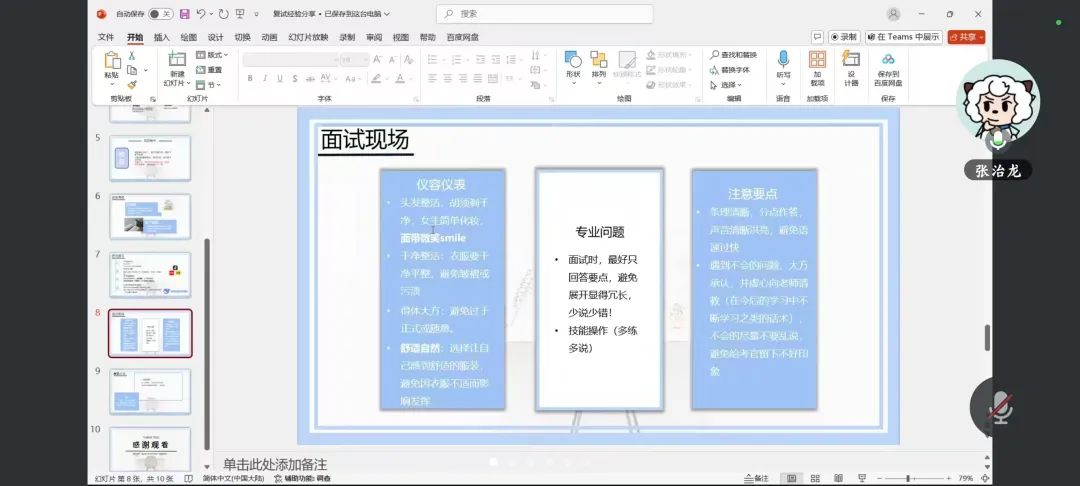The width and height of the screenshot is (1080, 486).
Task: Open the 形状 shapes gallery
Action: coord(573,63)
